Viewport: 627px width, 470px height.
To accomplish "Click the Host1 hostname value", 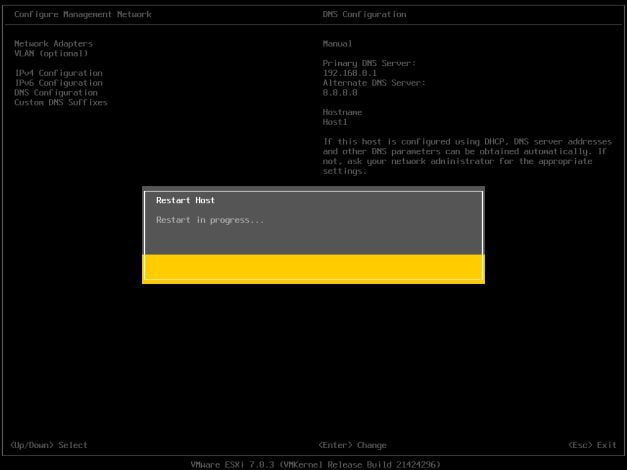I will coord(335,122).
